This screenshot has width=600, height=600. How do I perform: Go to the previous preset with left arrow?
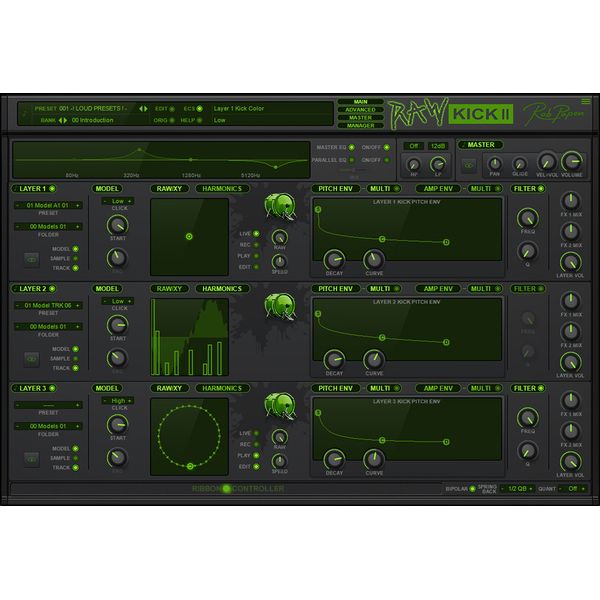141,109
